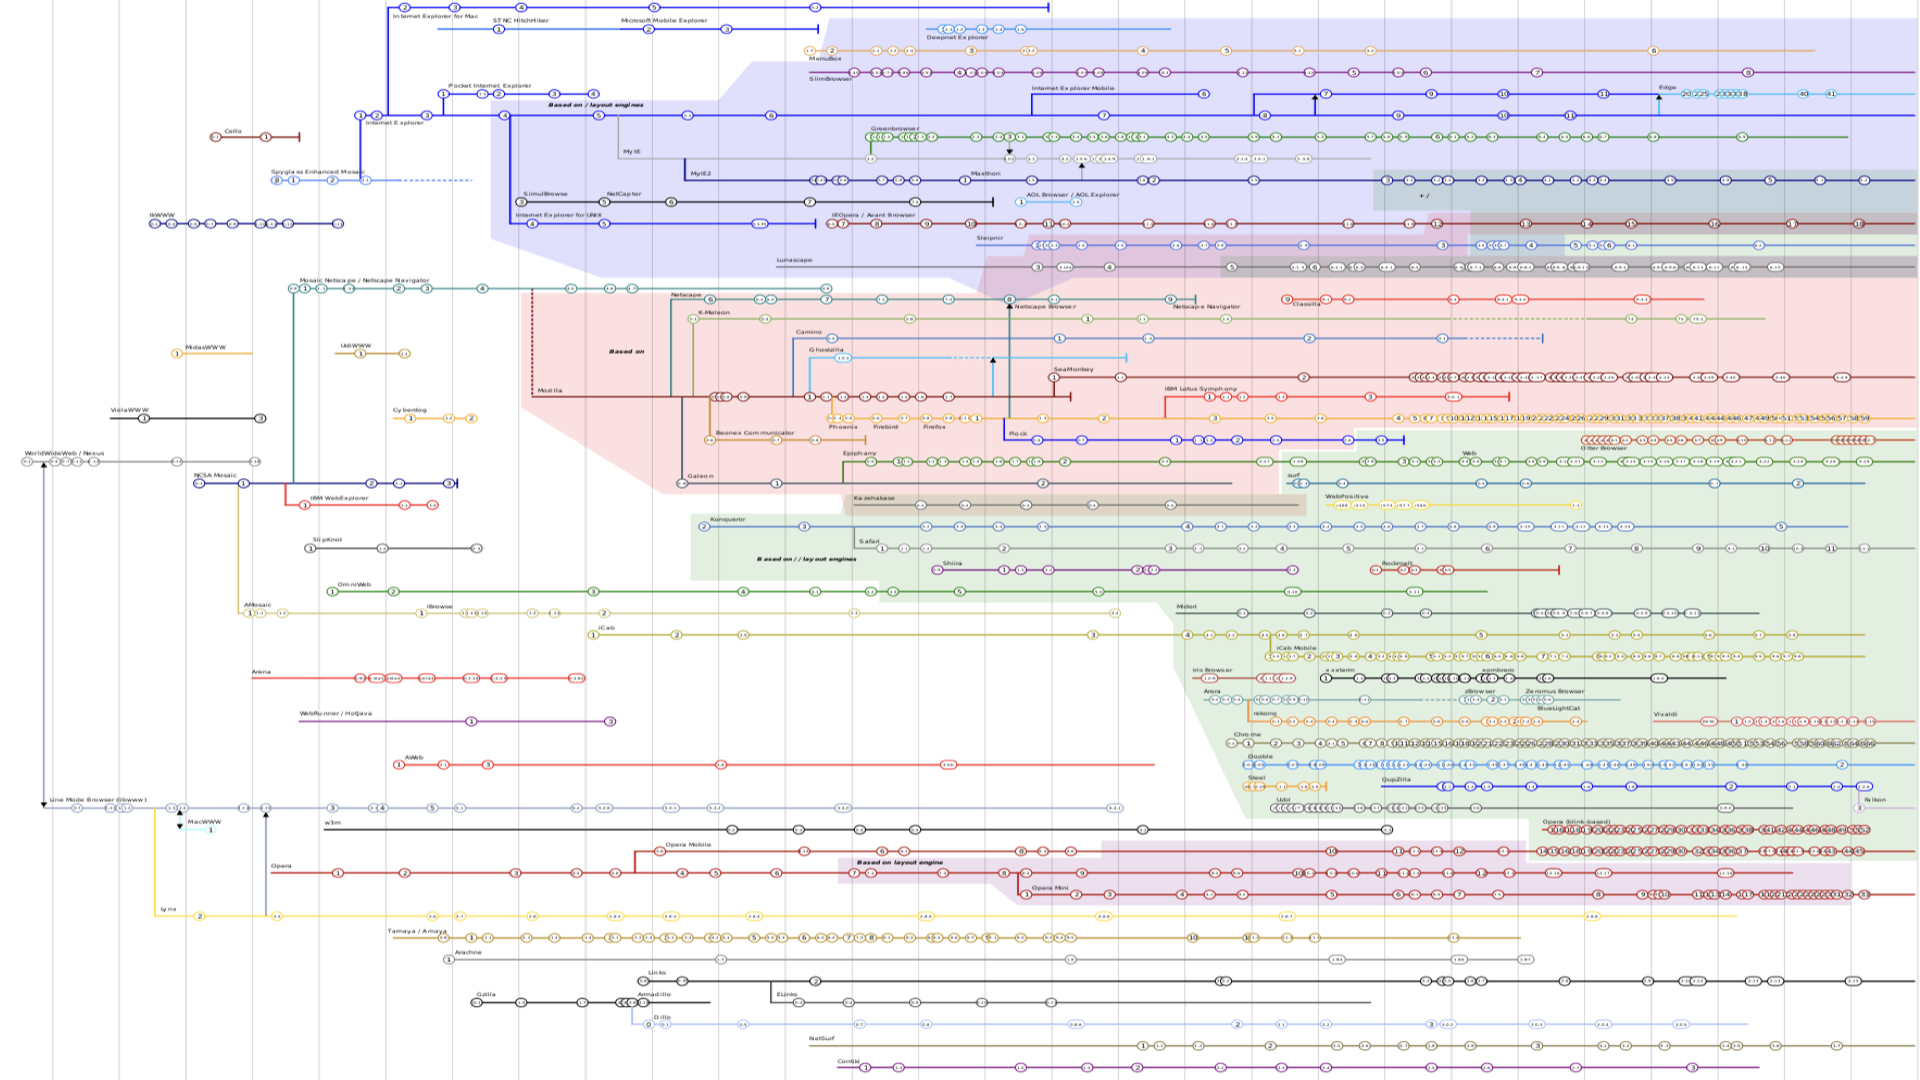Click the "MenuBox" label

pos(825,59)
